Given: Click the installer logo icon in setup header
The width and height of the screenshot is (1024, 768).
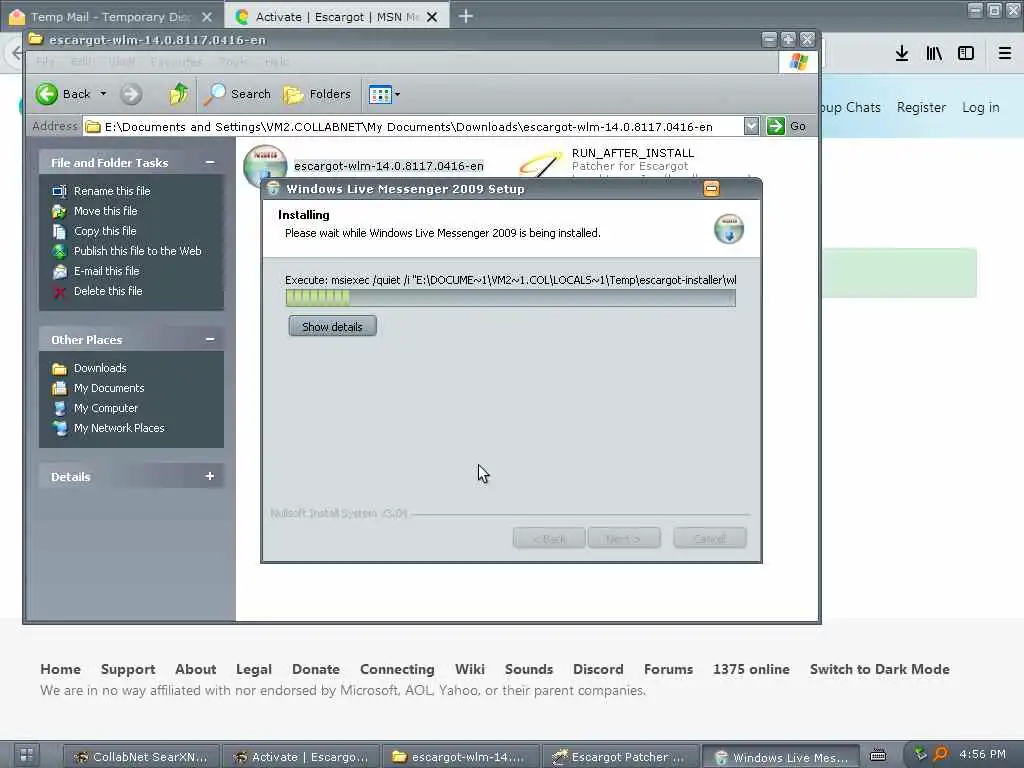Looking at the screenshot, I should tap(728, 229).
